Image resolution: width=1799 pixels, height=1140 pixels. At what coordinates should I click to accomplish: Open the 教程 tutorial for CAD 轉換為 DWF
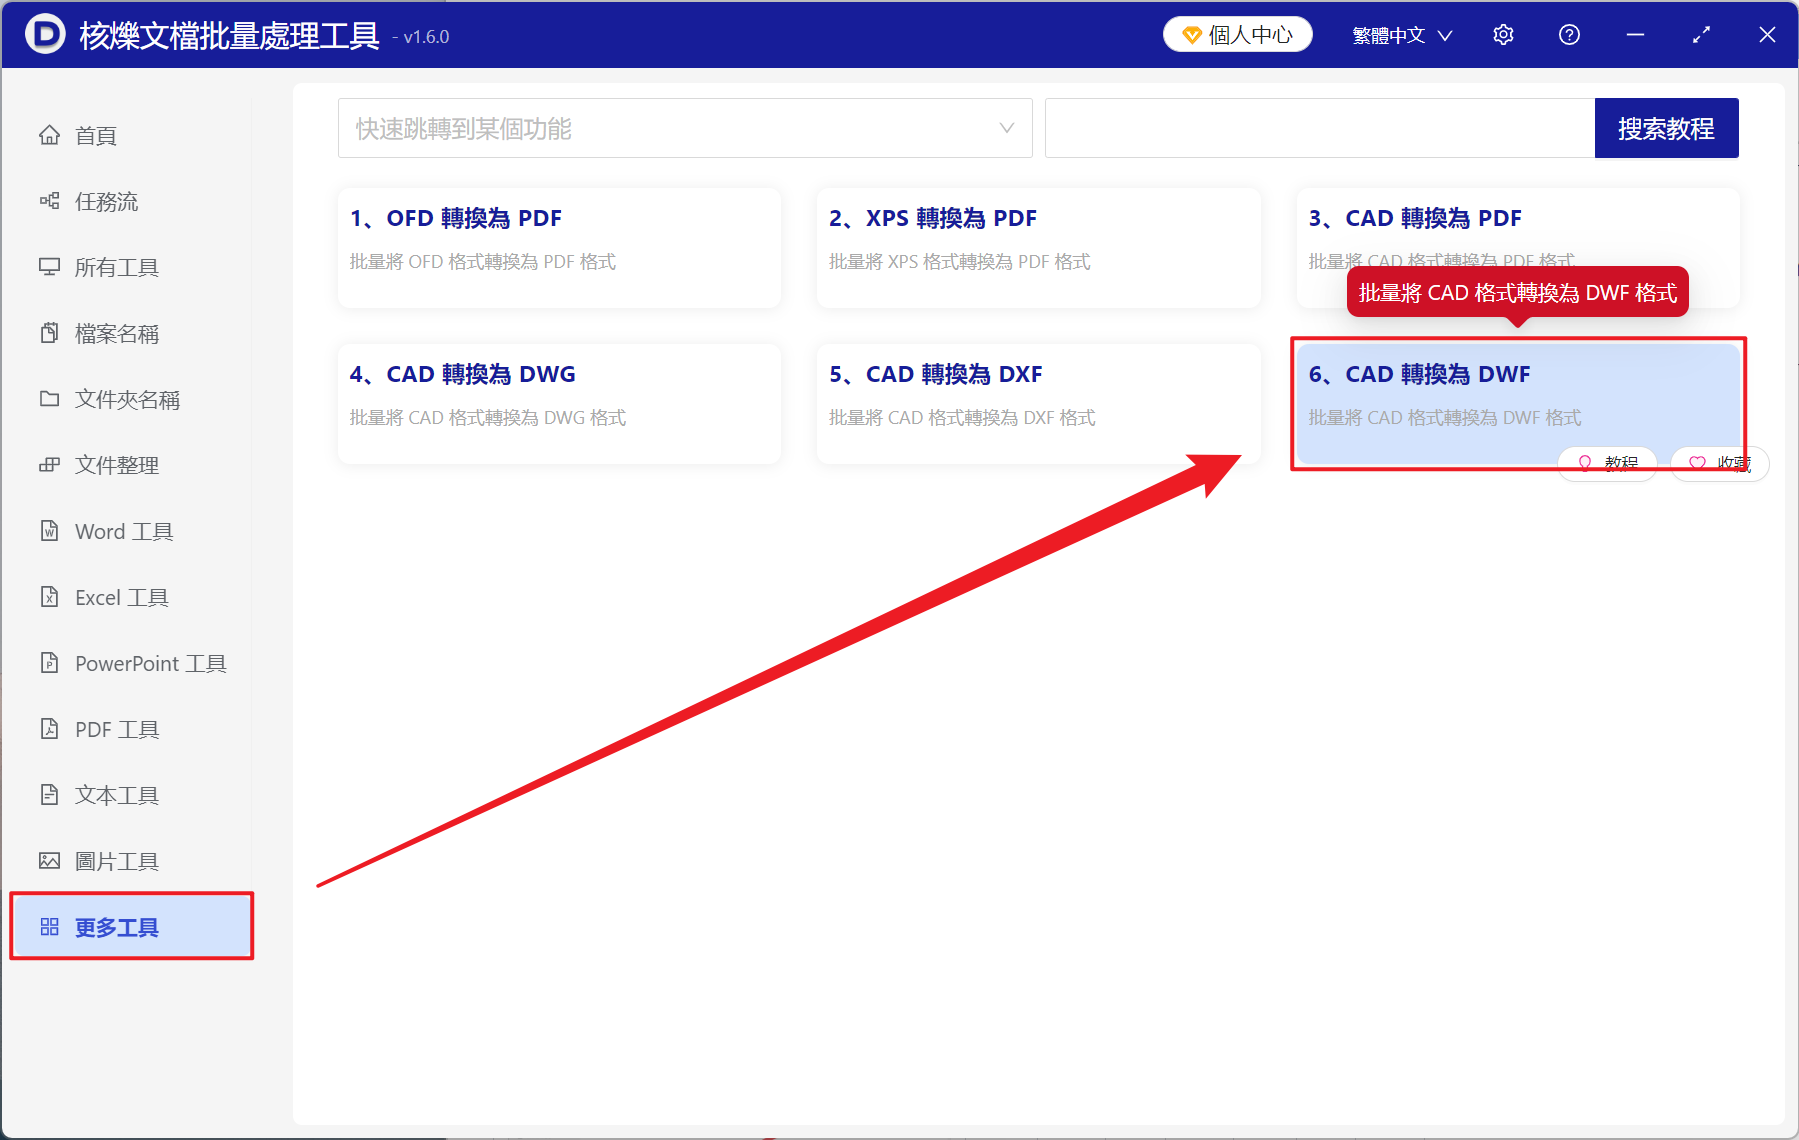pos(1607,463)
